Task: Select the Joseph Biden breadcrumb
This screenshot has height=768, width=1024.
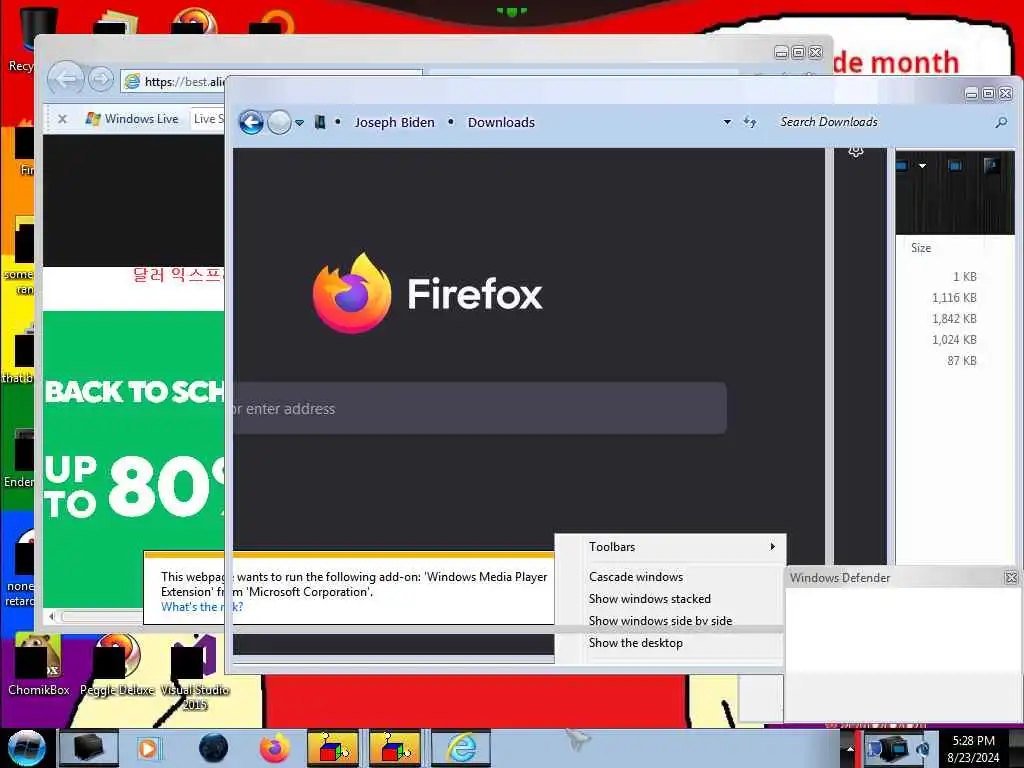Action: click(394, 122)
